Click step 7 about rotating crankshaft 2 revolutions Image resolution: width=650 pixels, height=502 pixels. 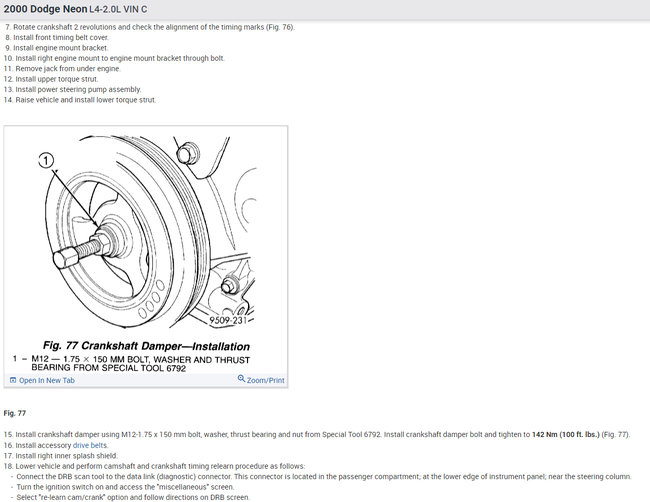(150, 27)
